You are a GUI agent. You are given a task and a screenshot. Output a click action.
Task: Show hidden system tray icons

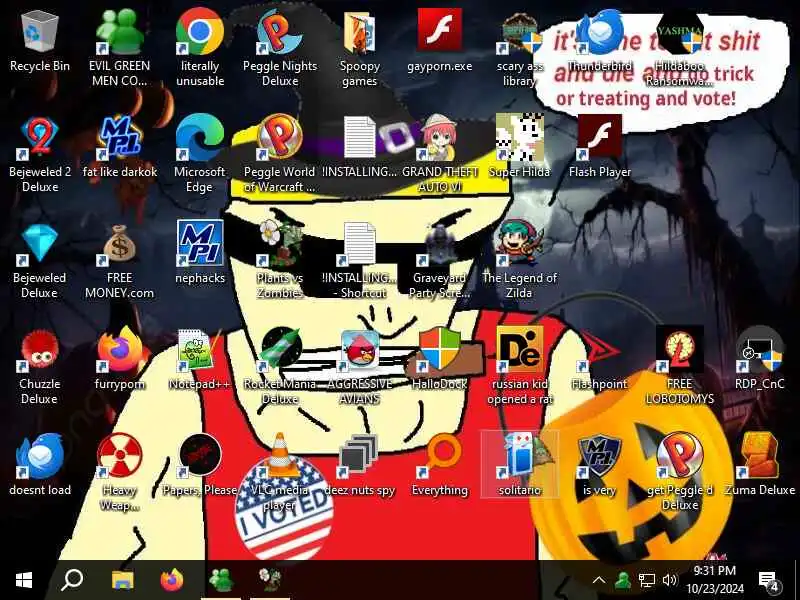[x=599, y=580]
